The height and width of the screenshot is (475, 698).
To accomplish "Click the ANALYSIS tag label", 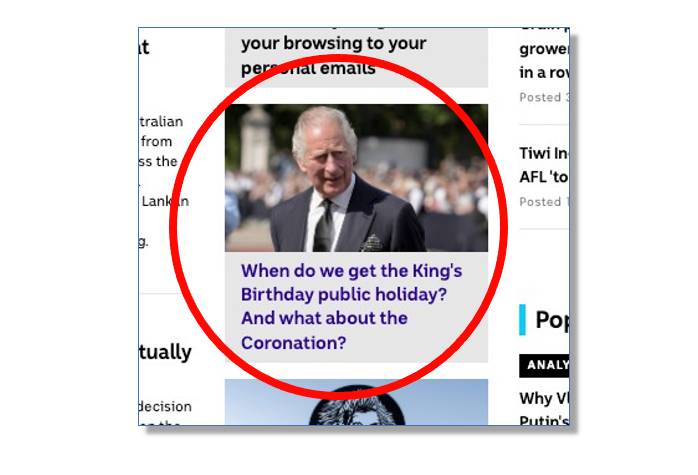I will [544, 365].
